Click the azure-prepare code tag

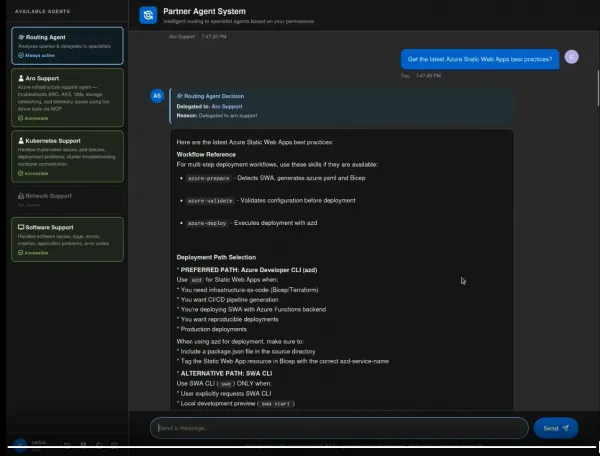coord(209,178)
